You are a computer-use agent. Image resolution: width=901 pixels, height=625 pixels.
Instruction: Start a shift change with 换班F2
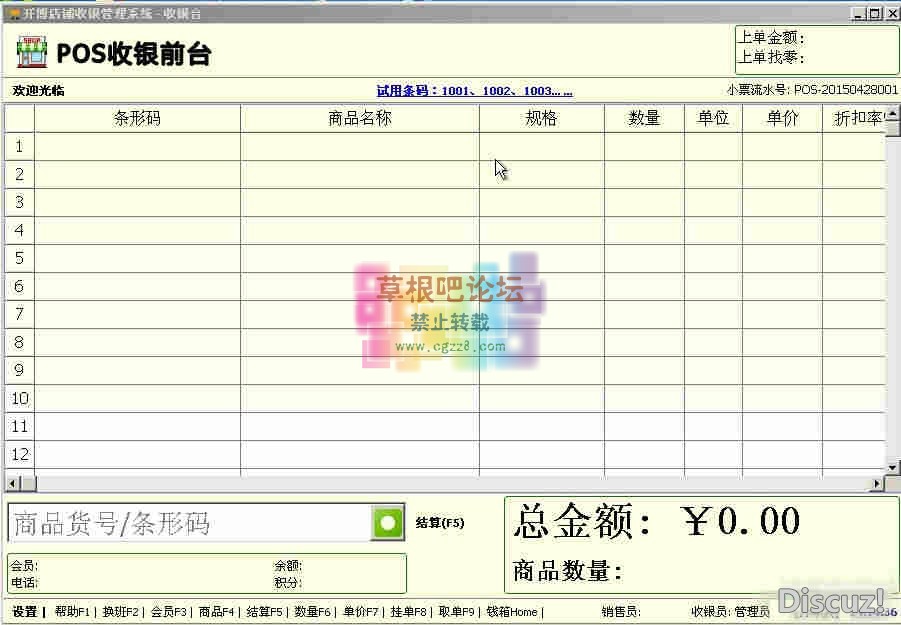(120, 612)
